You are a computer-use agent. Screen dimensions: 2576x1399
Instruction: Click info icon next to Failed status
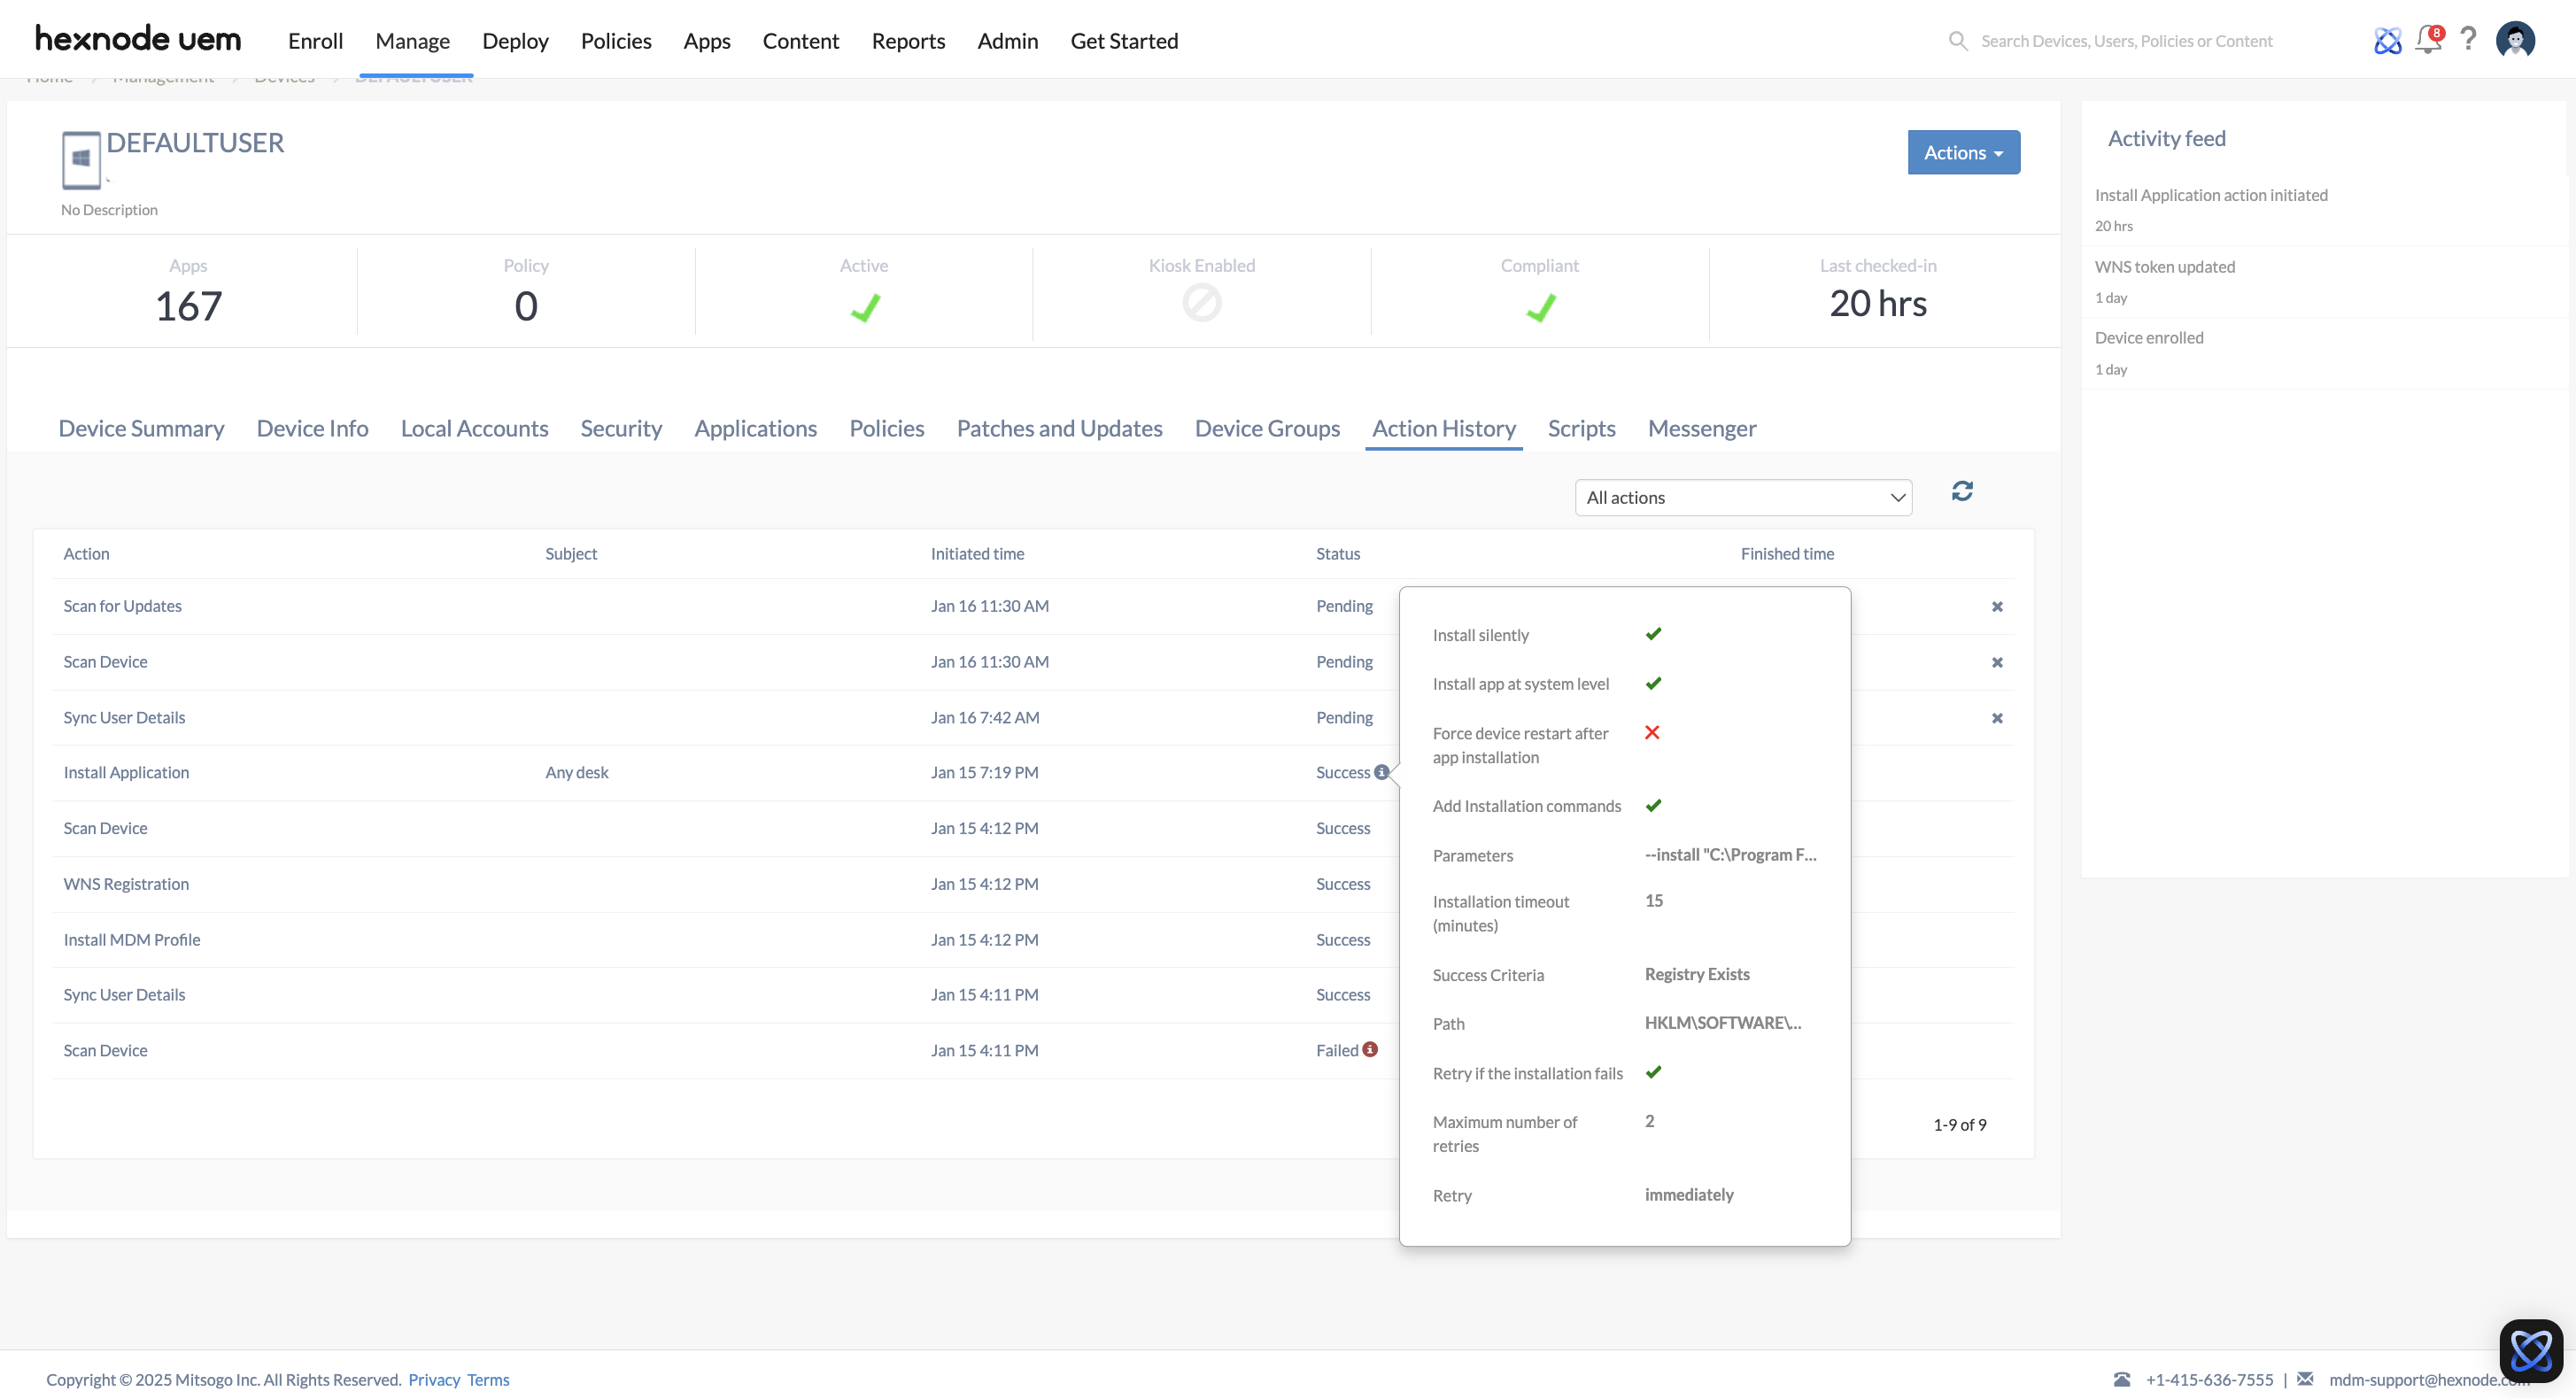click(1370, 1049)
